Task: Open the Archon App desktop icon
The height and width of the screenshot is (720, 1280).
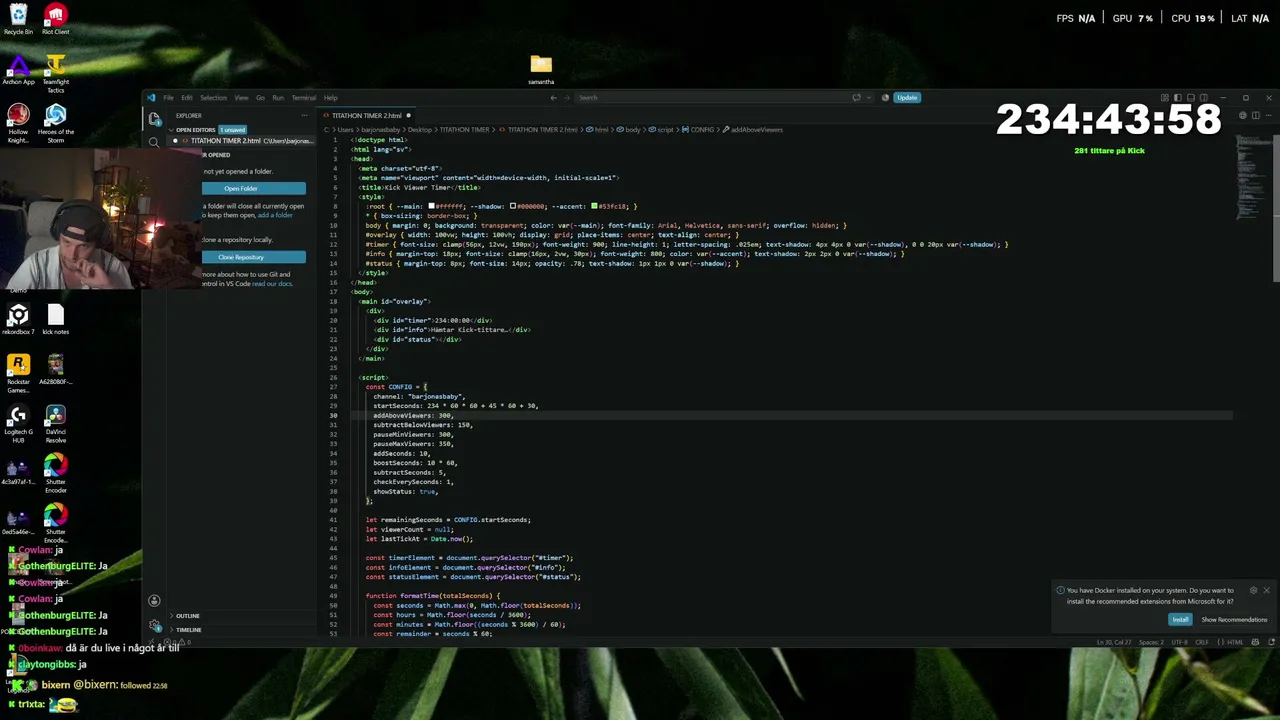Action: tap(18, 71)
